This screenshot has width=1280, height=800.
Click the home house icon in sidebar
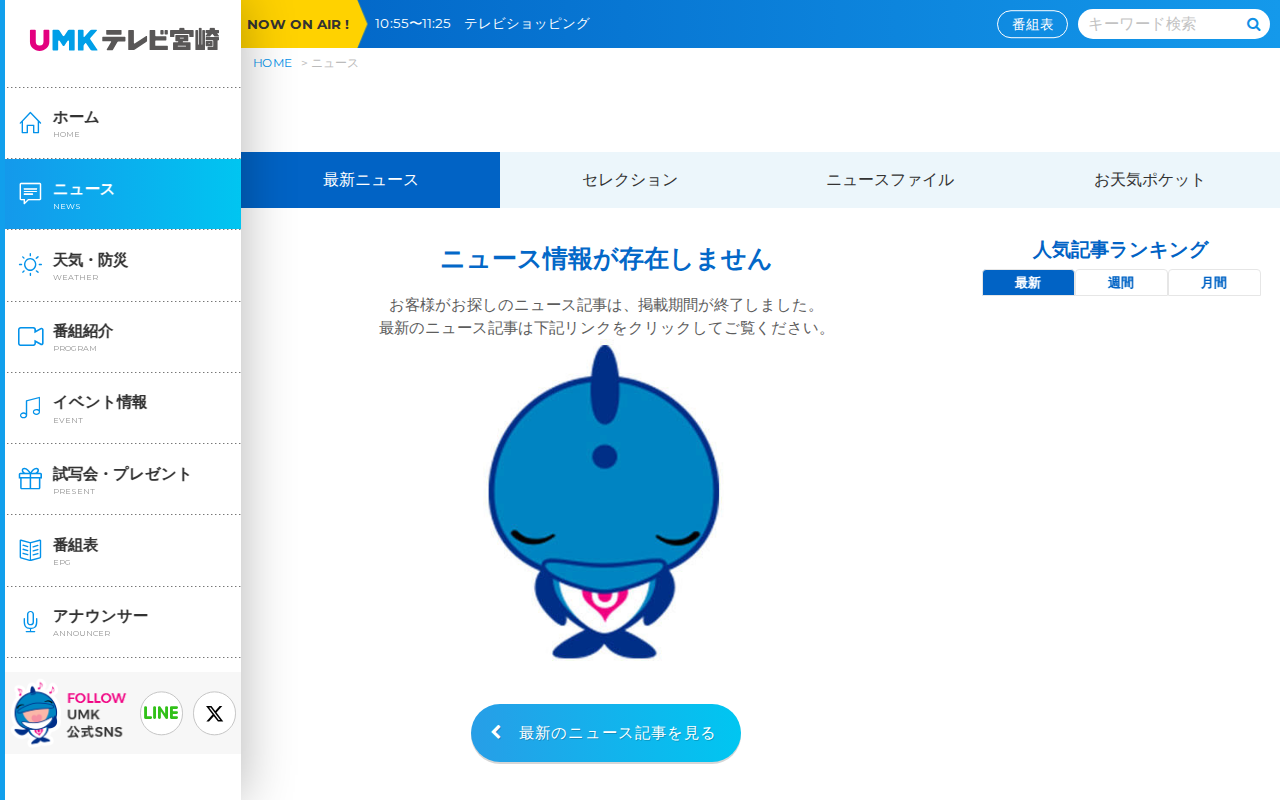[x=30, y=123]
